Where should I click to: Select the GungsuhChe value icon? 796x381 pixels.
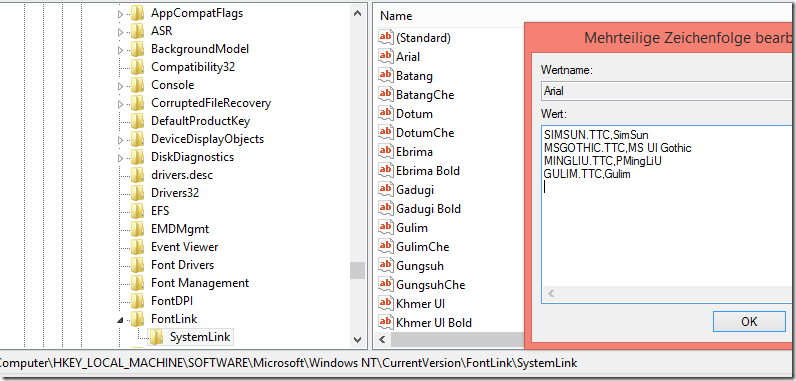(x=386, y=284)
